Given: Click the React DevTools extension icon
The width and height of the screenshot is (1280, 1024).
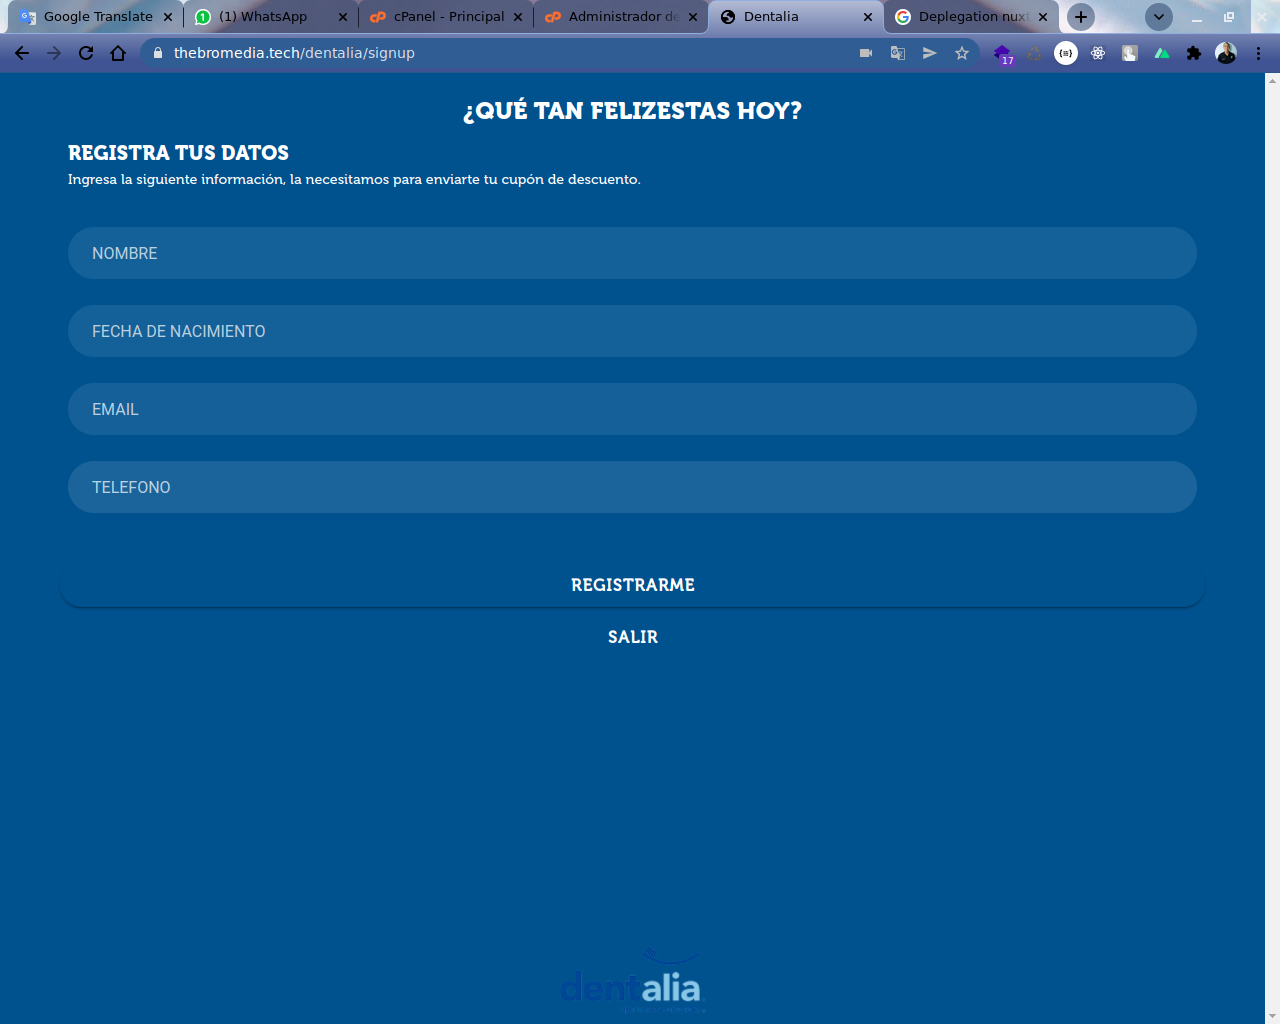Looking at the screenshot, I should click(x=1098, y=53).
